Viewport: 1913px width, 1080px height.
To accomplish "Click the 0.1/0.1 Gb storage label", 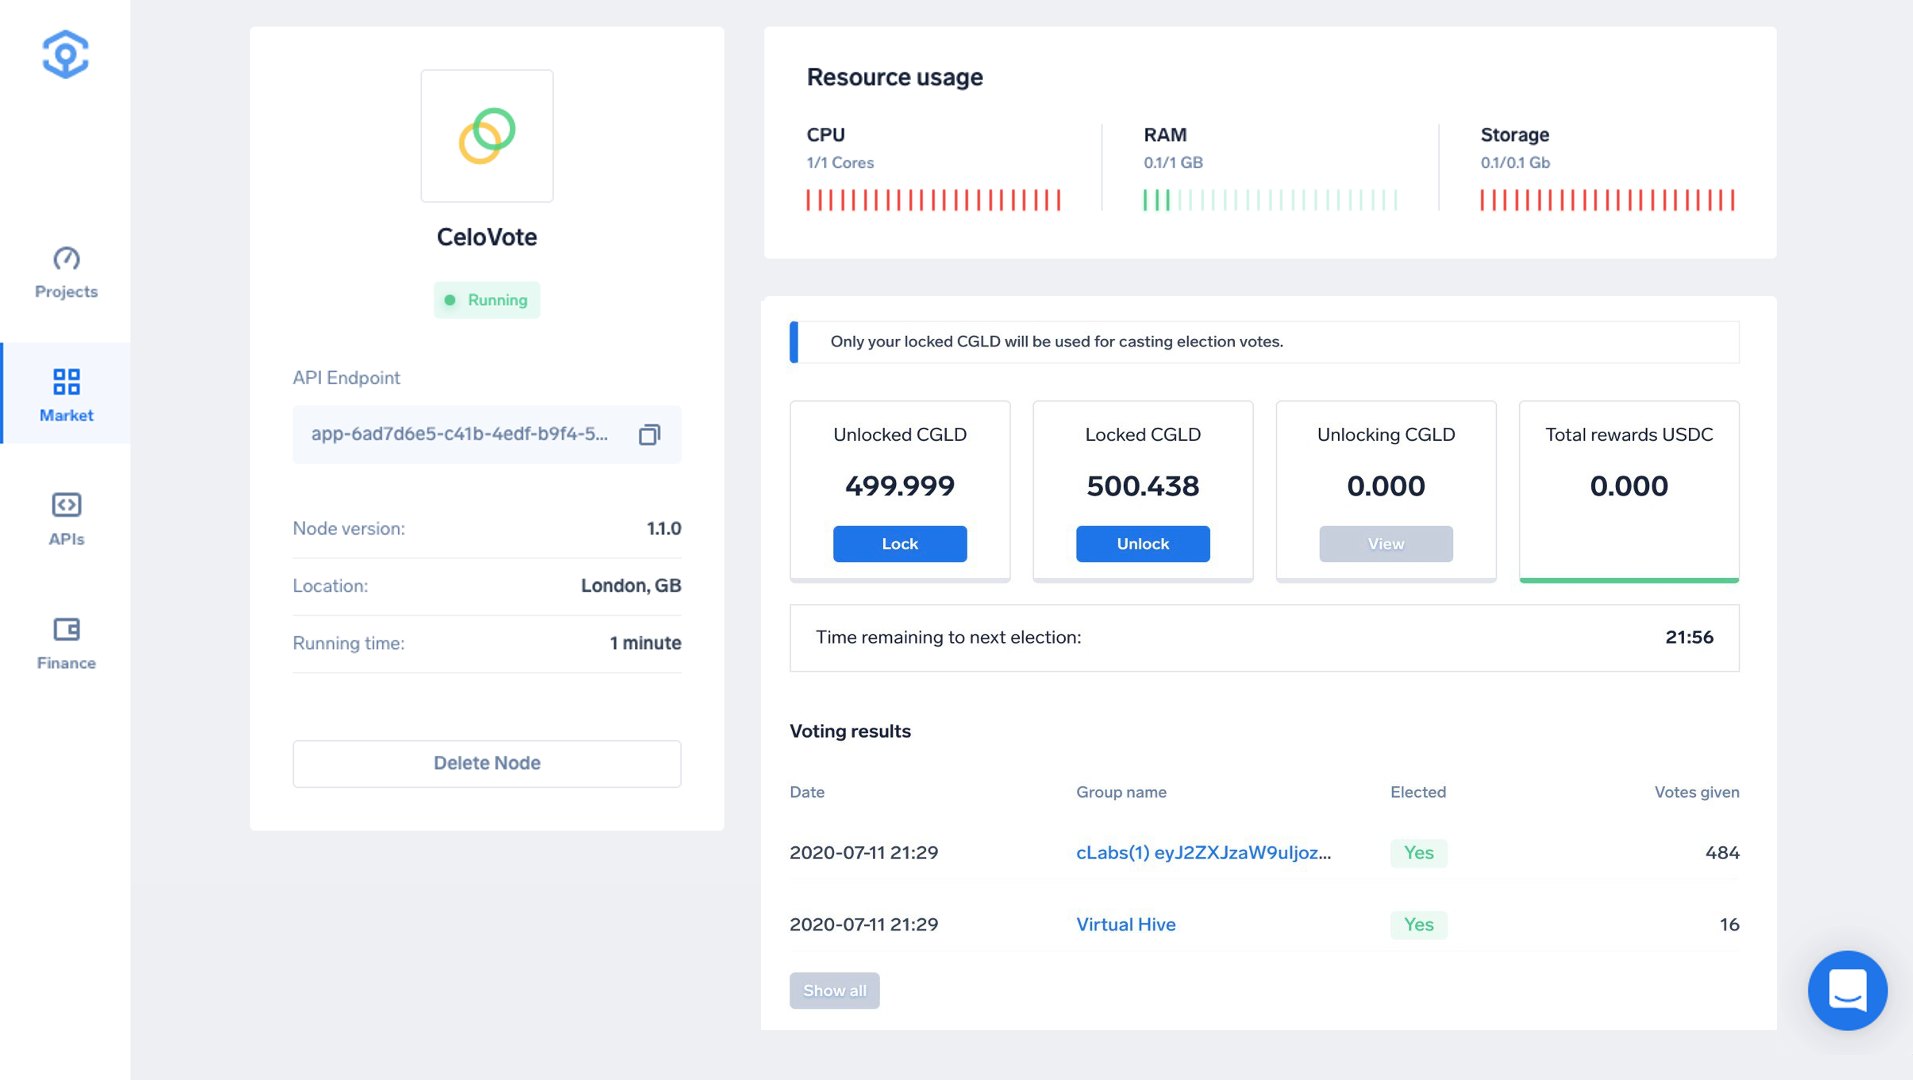I will 1515,163.
